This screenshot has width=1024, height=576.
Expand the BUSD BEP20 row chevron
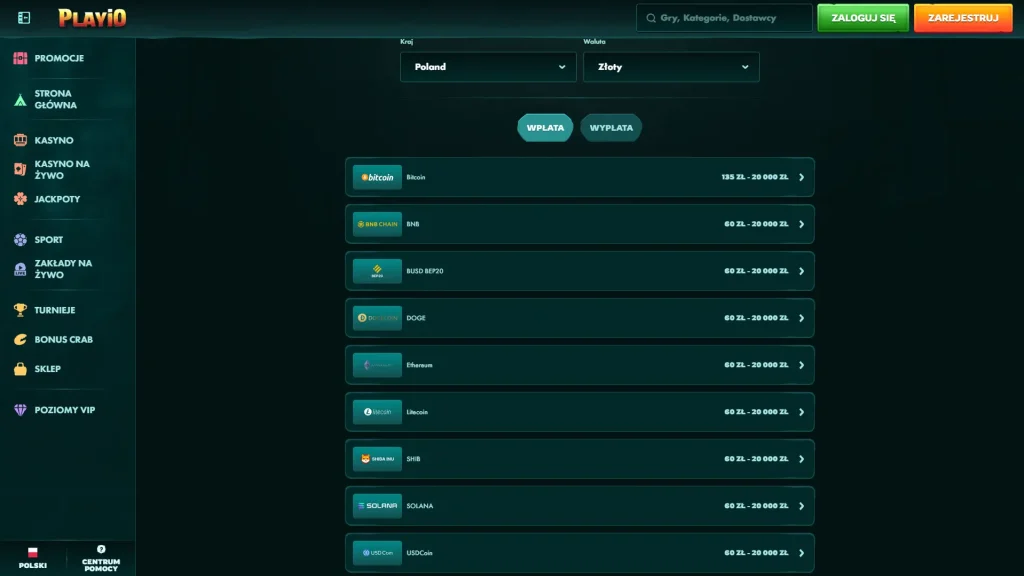coord(801,271)
